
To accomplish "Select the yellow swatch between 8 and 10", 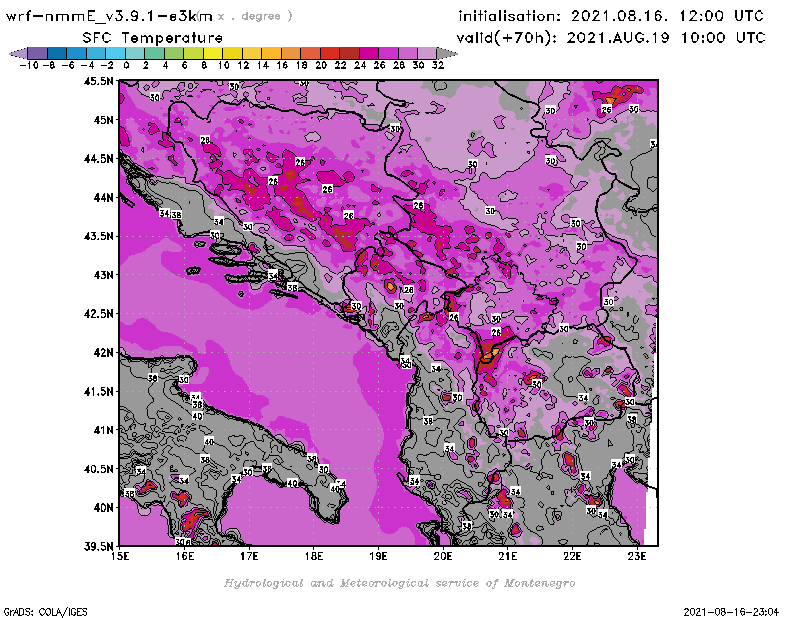I will coord(213,53).
